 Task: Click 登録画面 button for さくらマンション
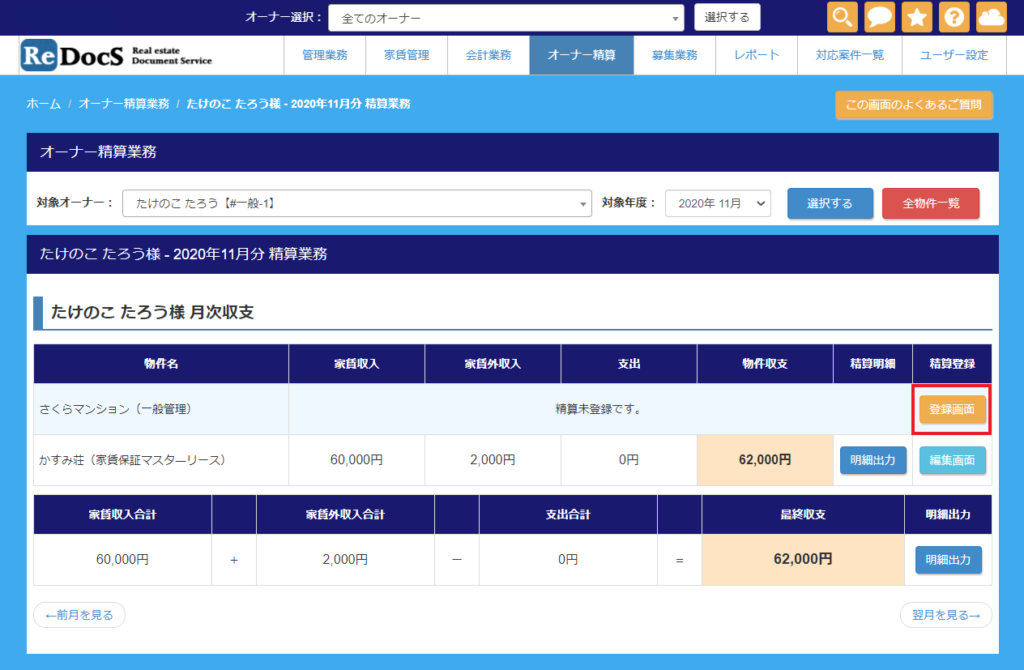(952, 409)
